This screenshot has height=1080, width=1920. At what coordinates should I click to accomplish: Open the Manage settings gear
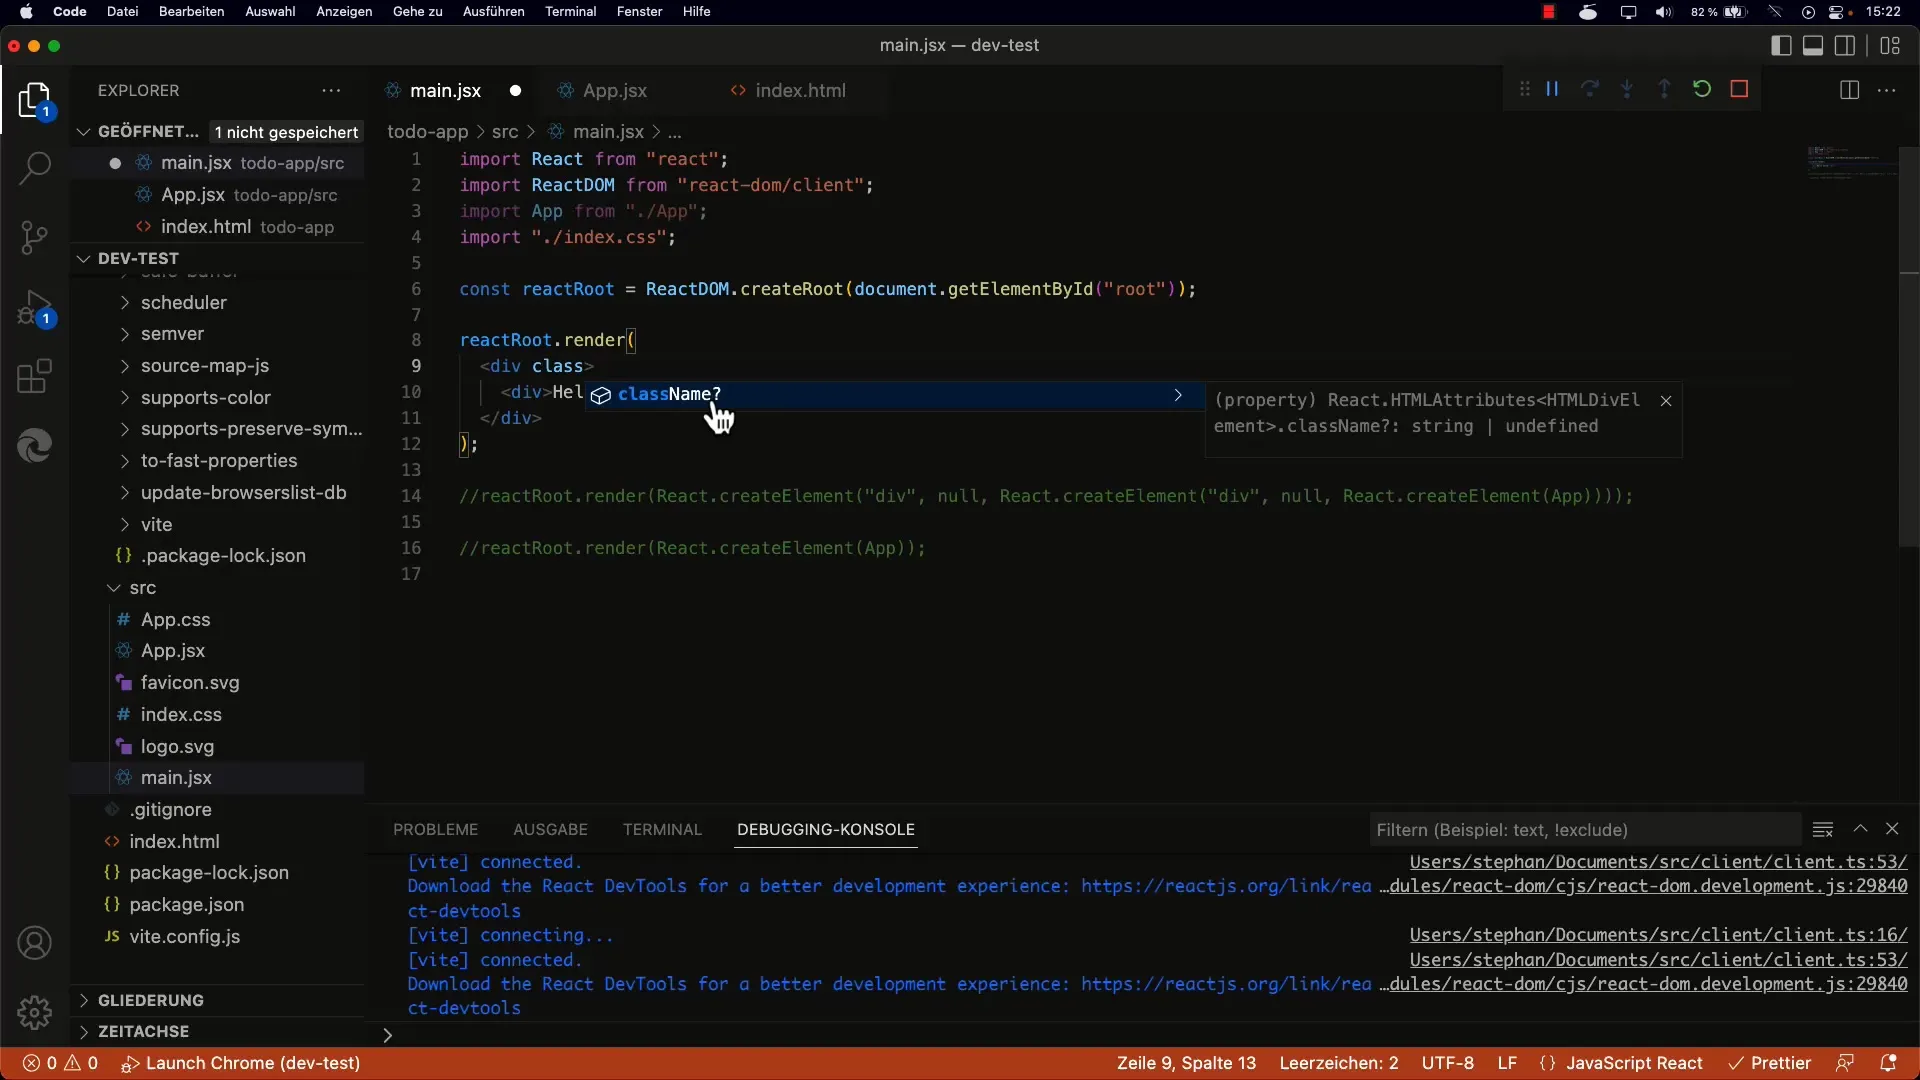point(34,1012)
